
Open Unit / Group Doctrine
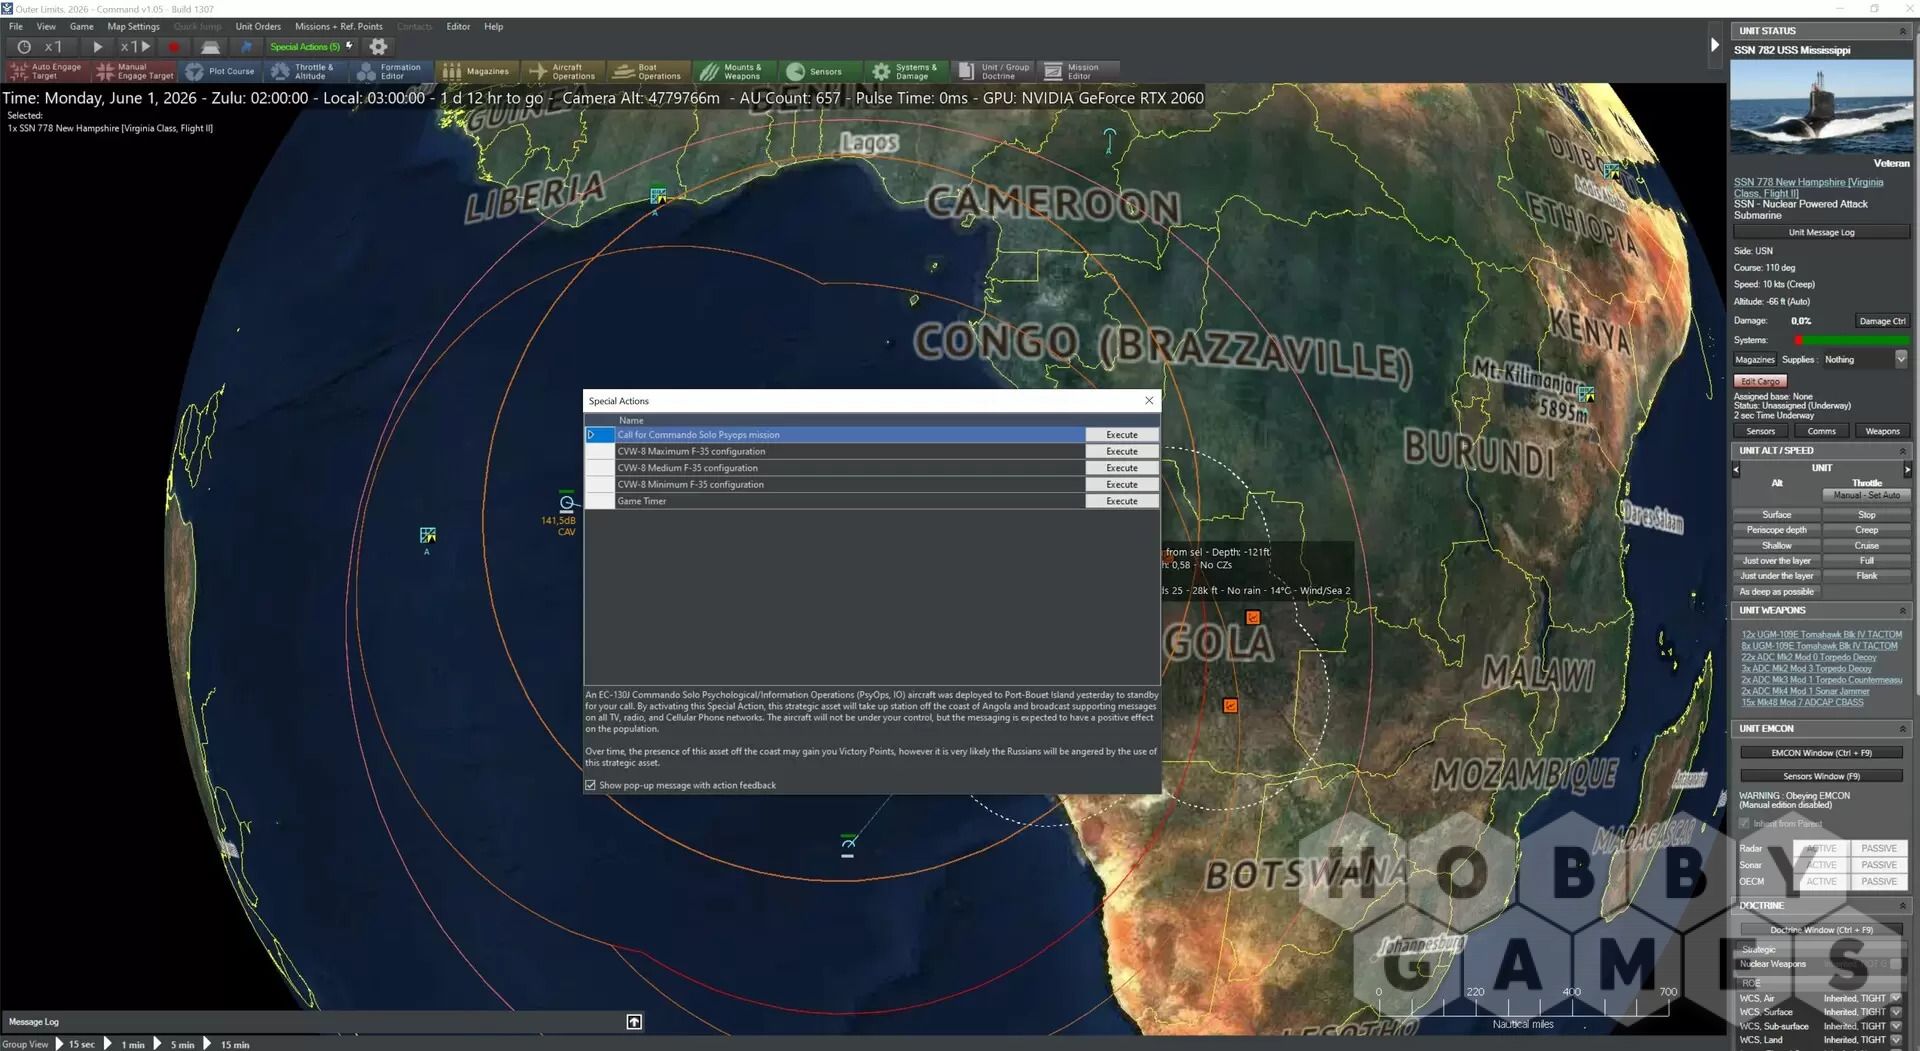993,71
